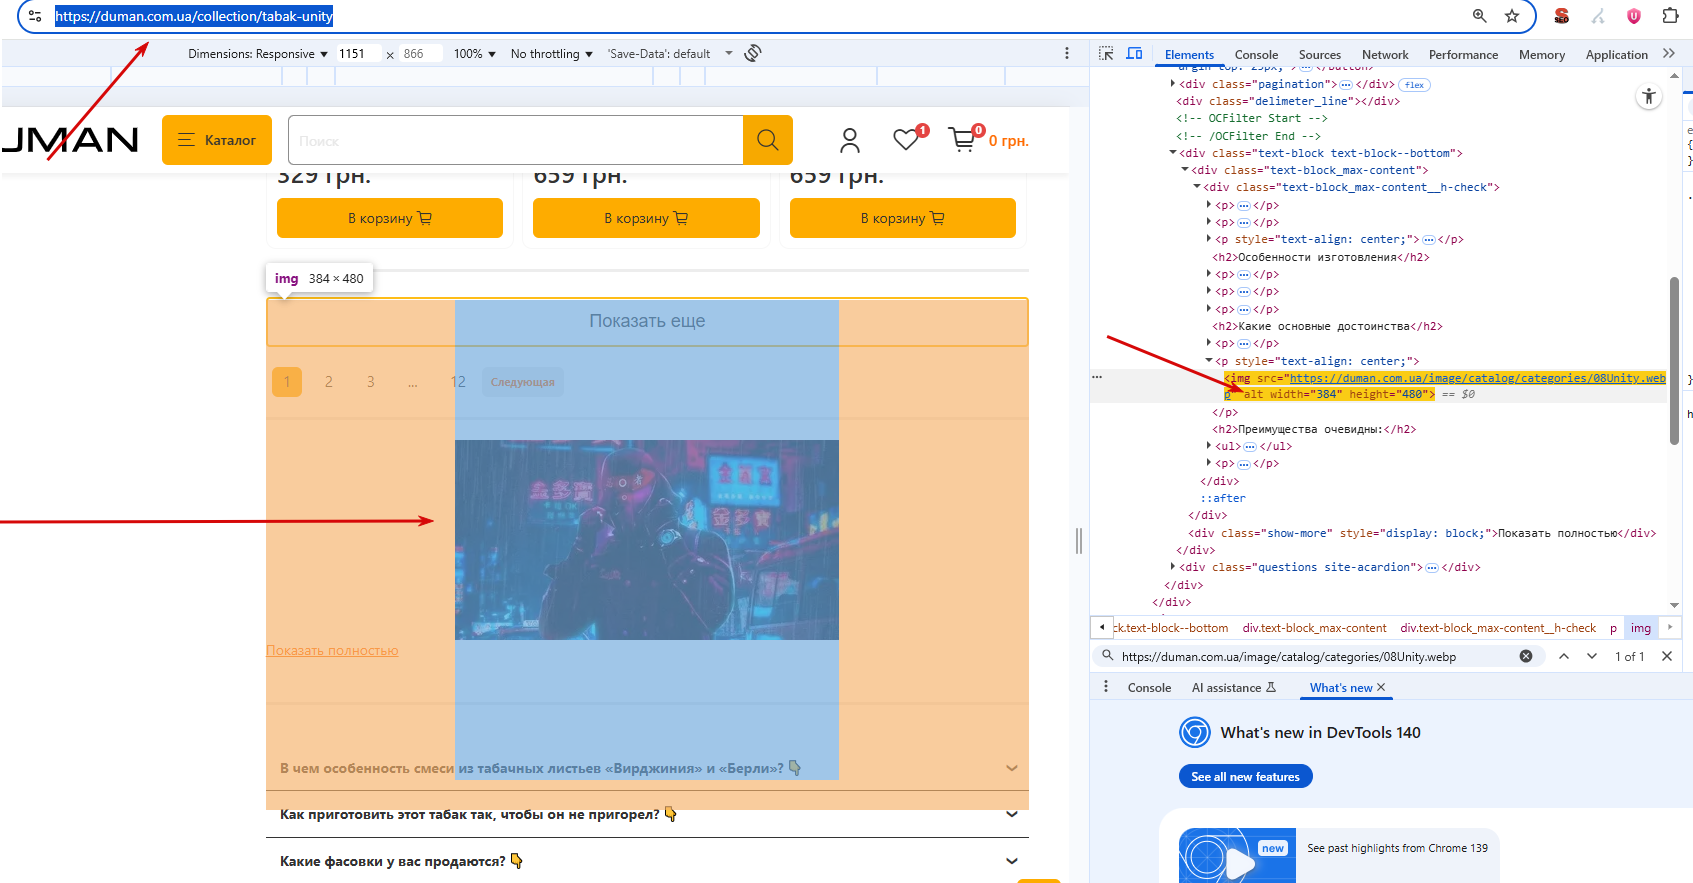
Task: Open the shopping cart icon
Action: [962, 139]
